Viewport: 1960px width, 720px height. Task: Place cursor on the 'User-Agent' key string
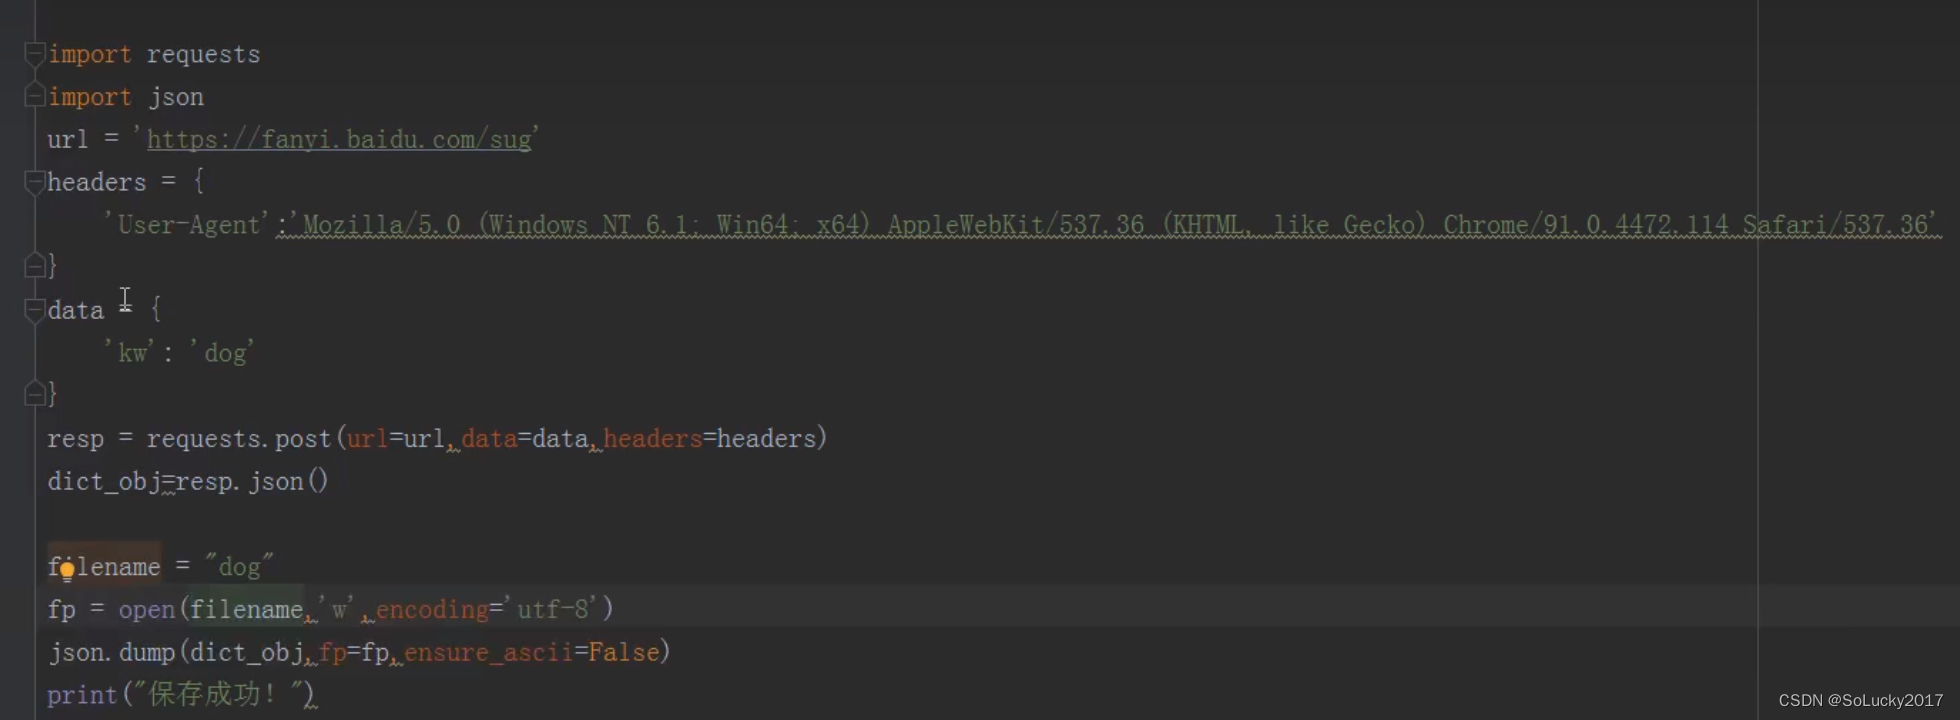coord(187,225)
